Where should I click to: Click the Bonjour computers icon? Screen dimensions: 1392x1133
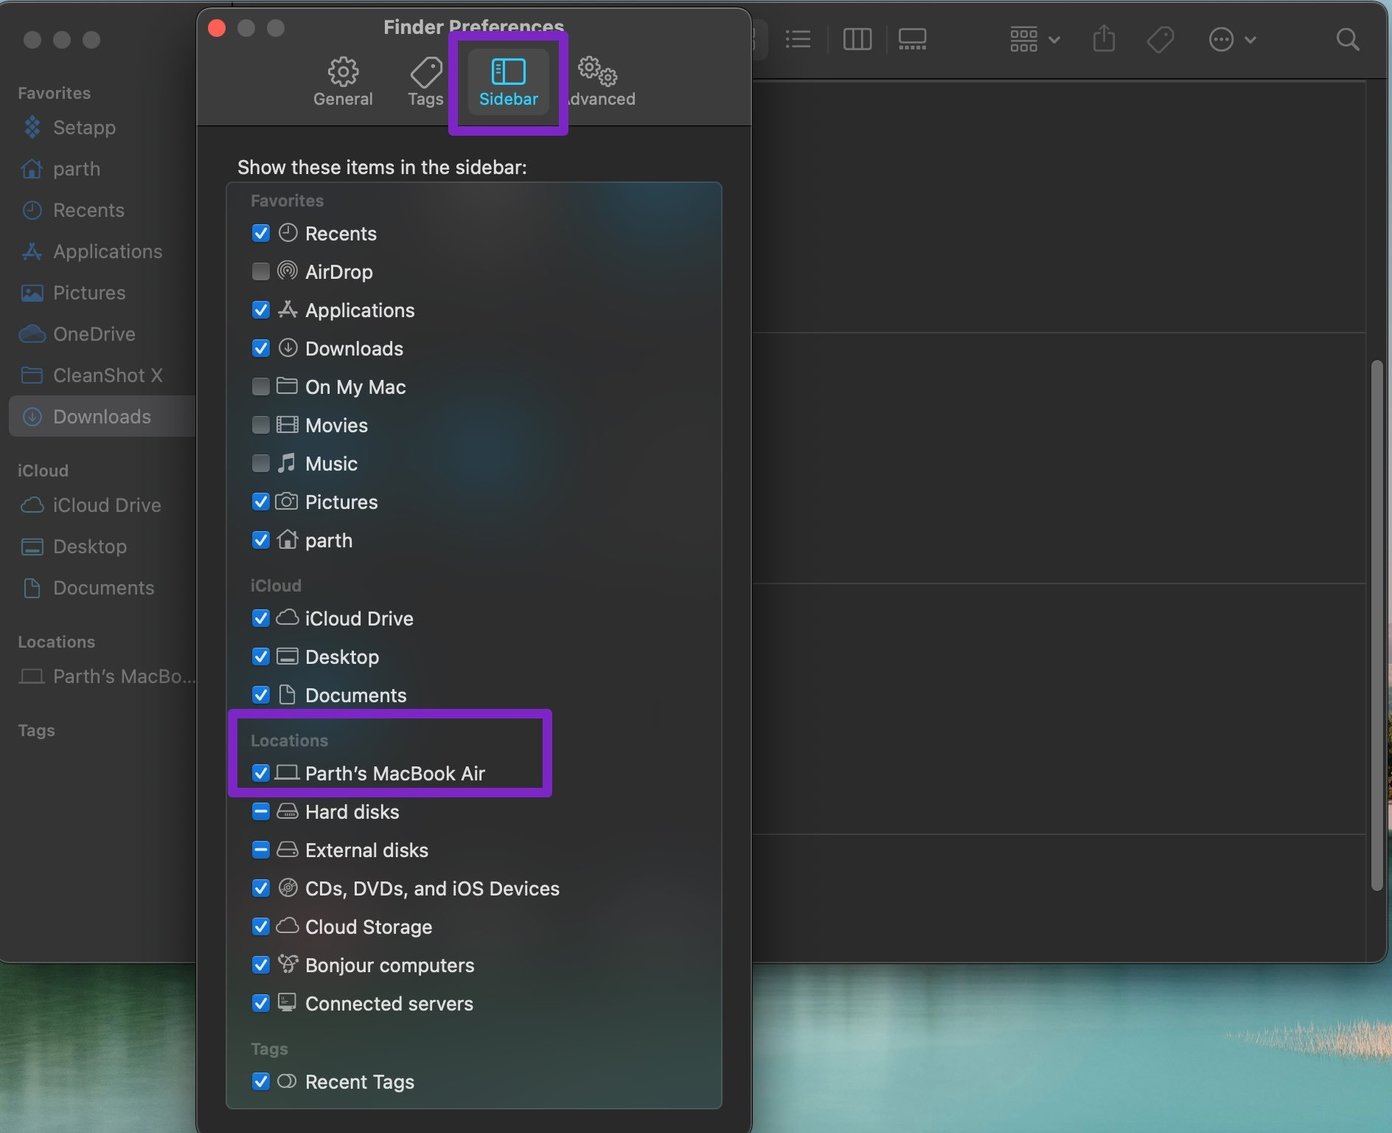coord(288,964)
